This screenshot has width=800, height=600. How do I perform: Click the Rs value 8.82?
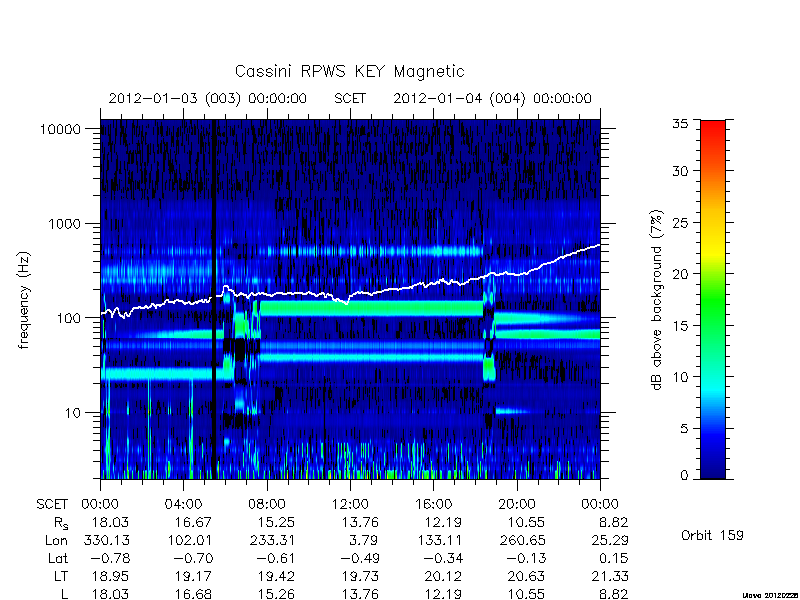click(613, 522)
